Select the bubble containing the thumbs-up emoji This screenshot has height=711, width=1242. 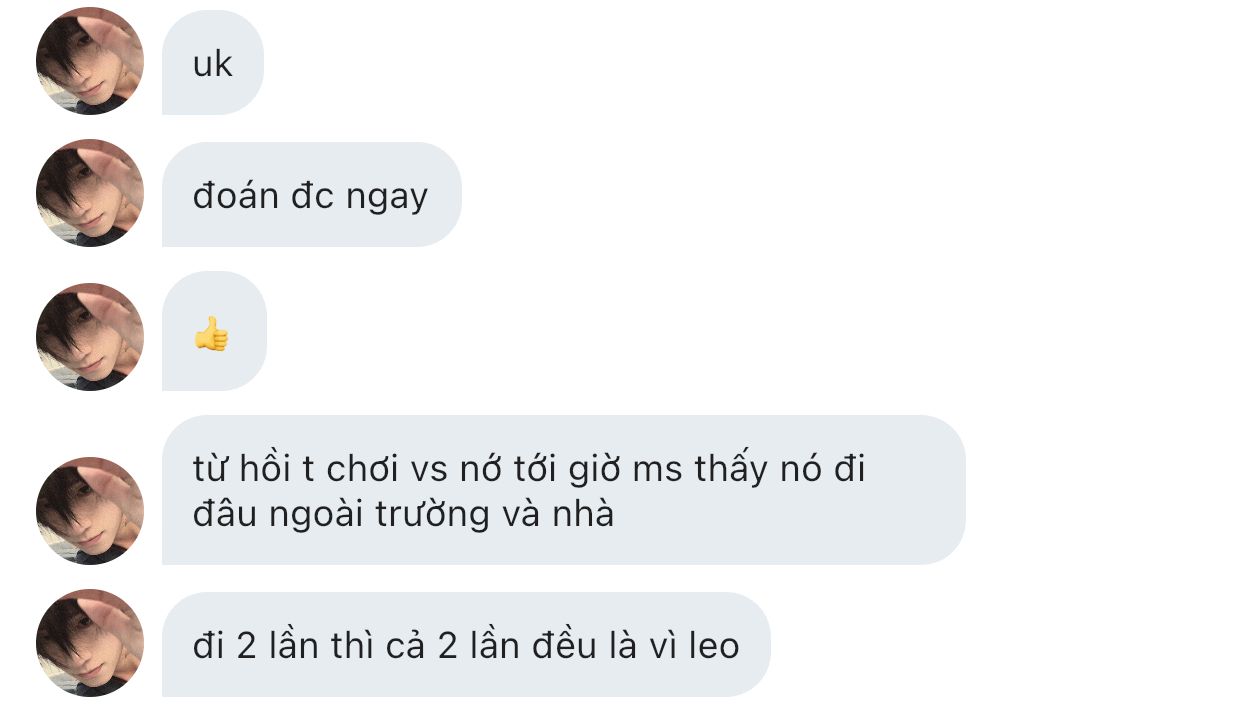[214, 331]
